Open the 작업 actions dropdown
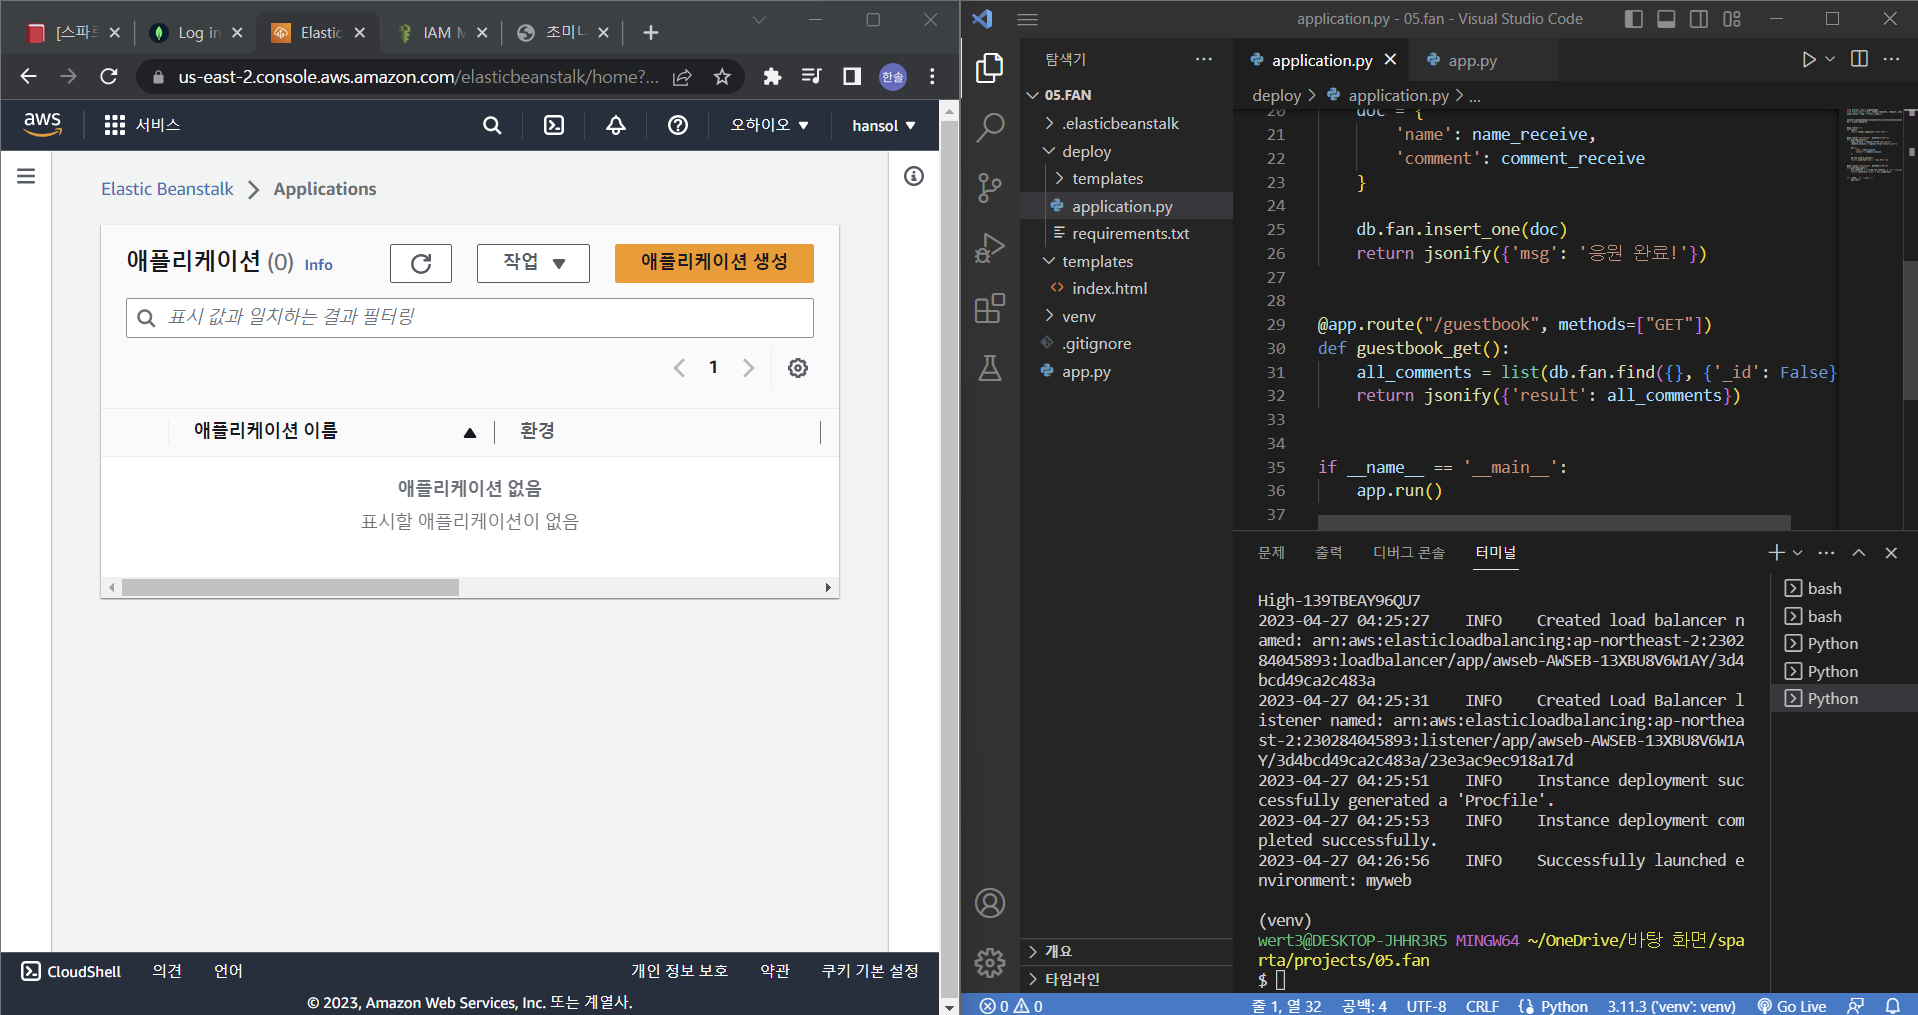Image resolution: width=1918 pixels, height=1015 pixels. [x=533, y=263]
